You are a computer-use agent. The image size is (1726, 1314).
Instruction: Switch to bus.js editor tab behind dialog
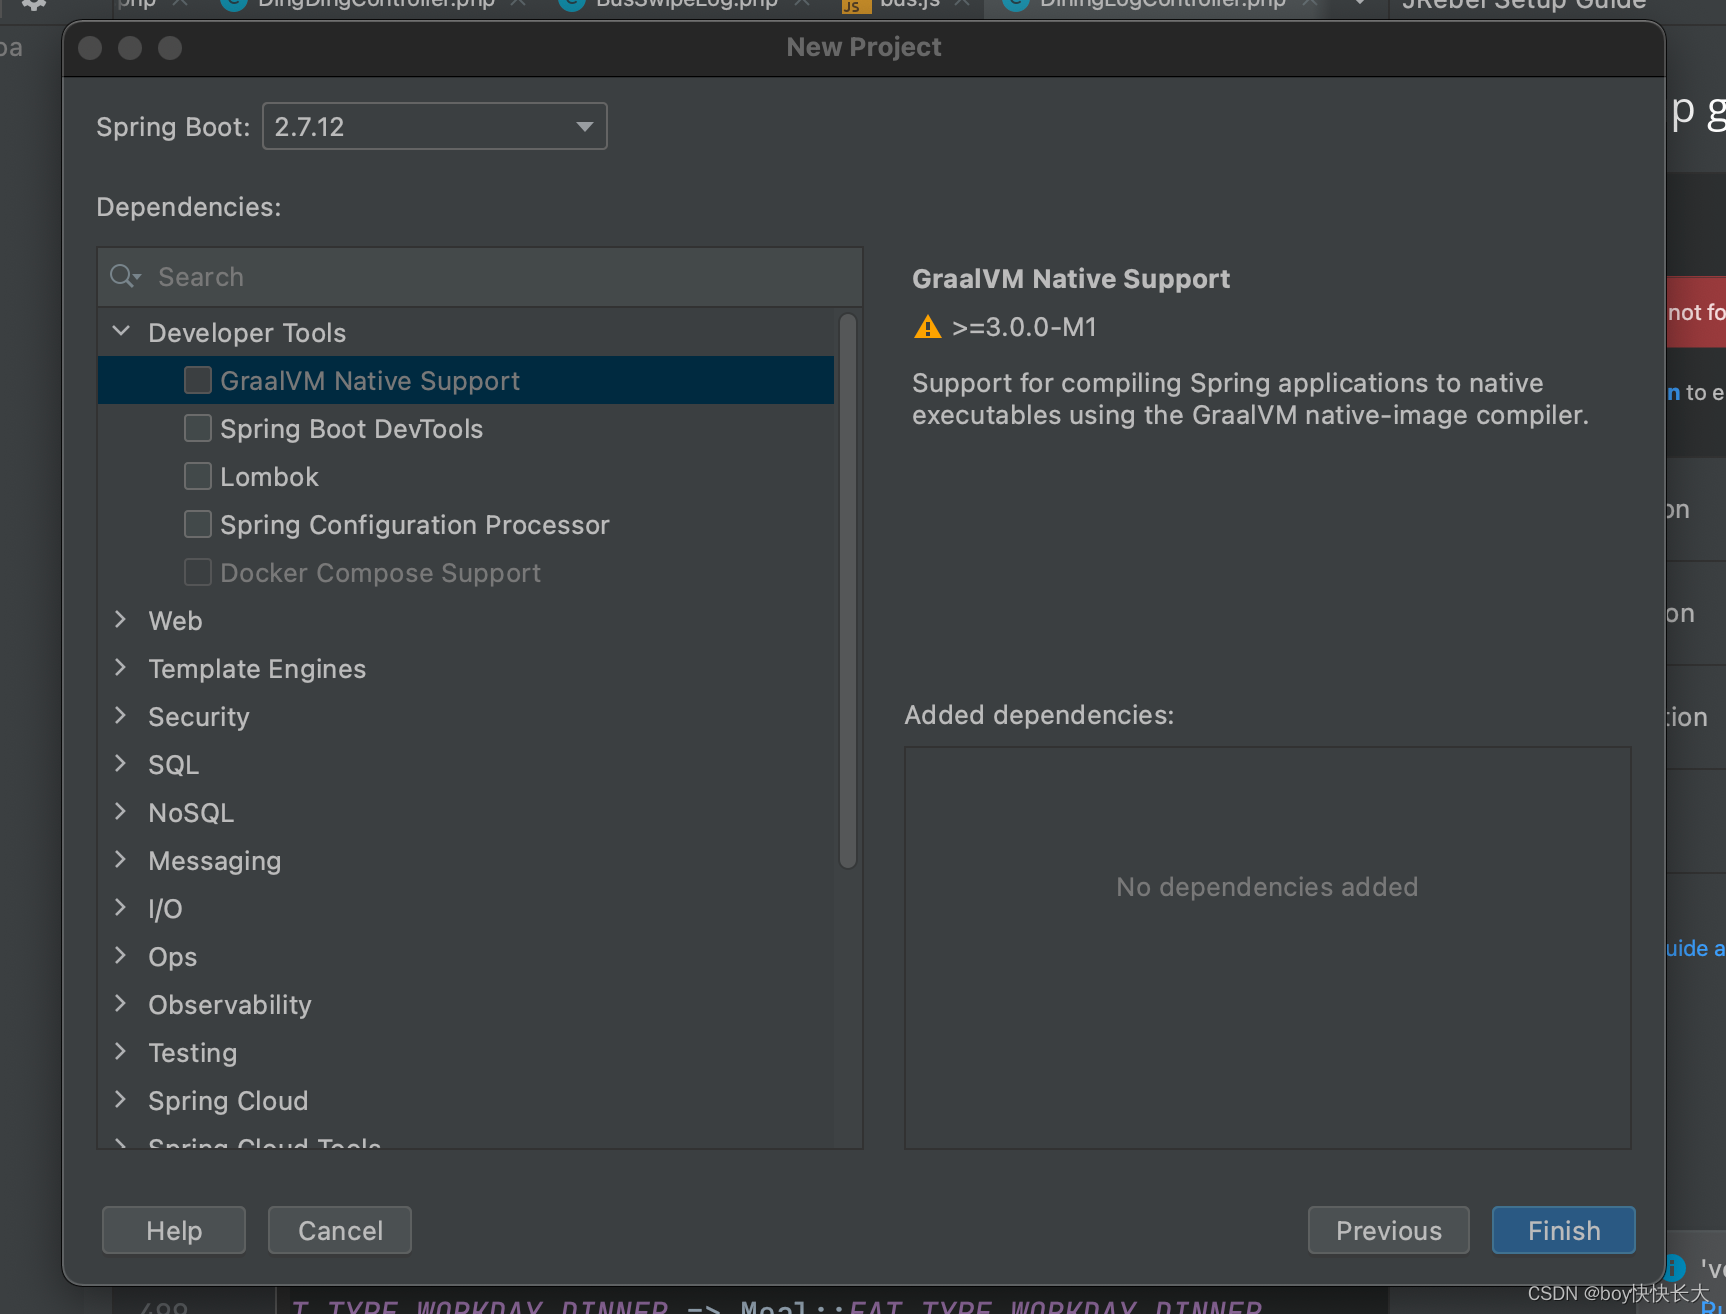coord(909,4)
